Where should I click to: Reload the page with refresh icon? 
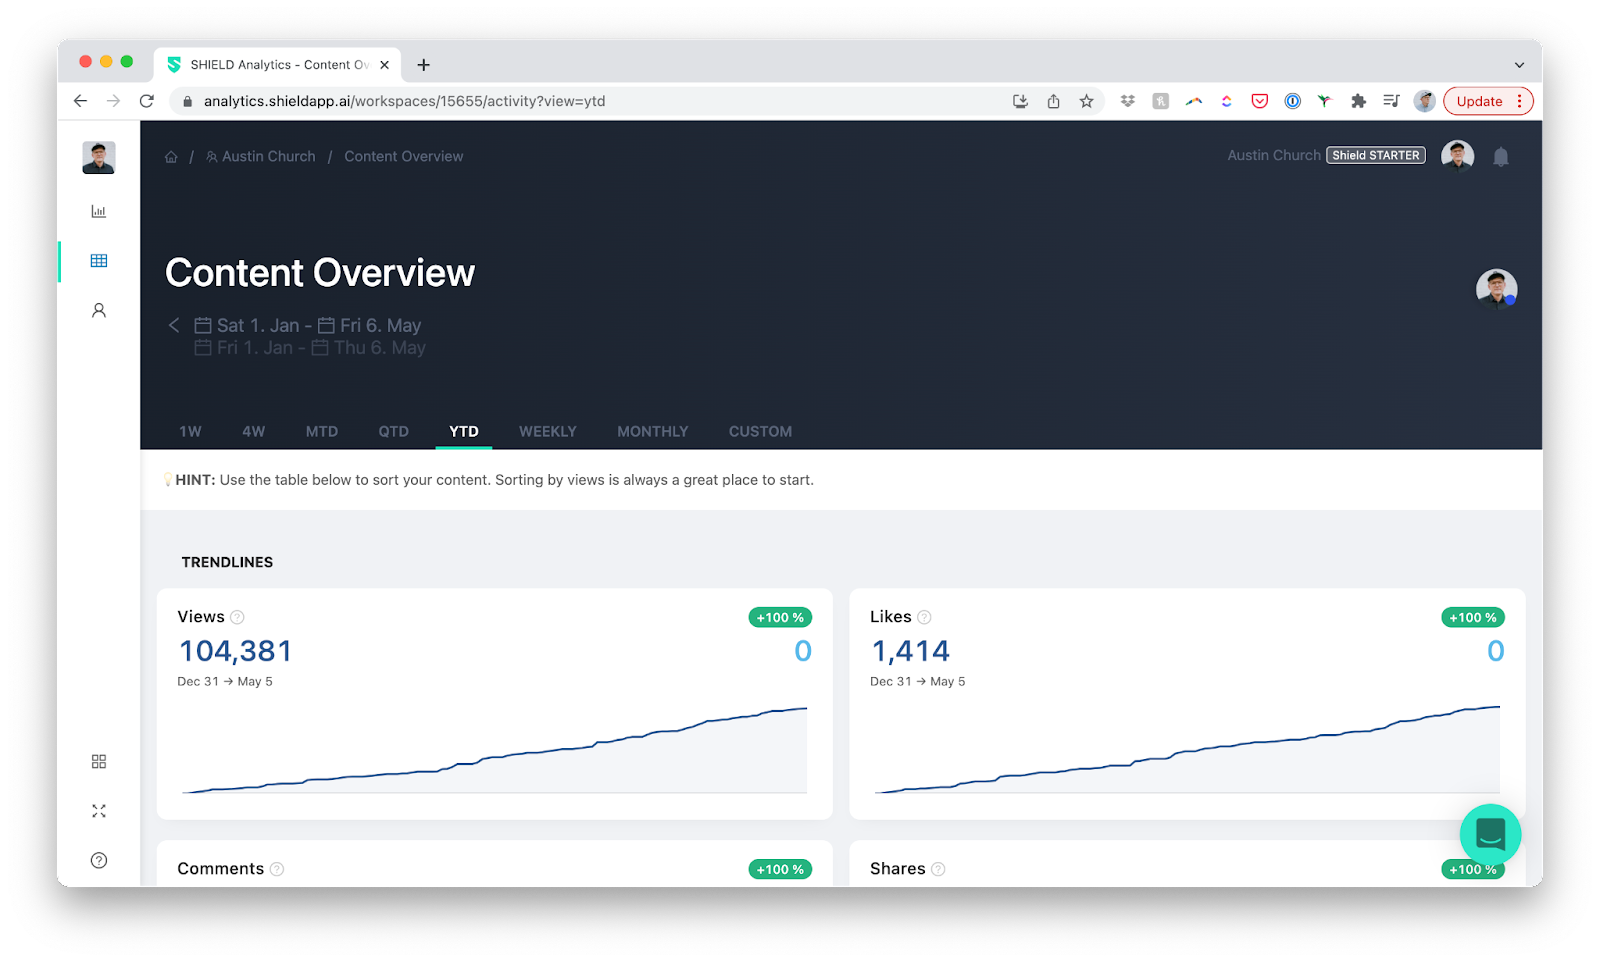[147, 101]
